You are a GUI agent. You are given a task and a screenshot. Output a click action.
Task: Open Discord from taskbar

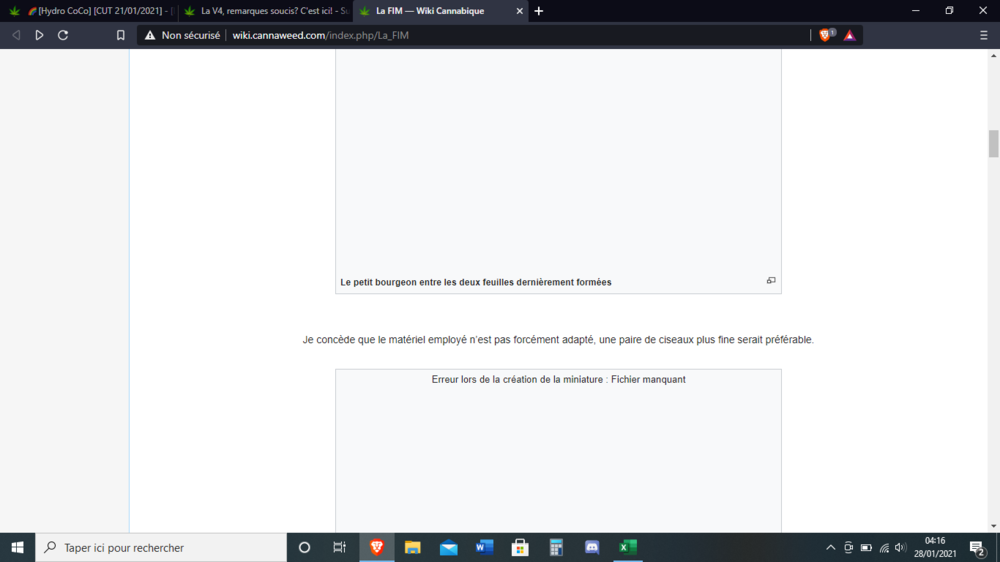pyautogui.click(x=592, y=547)
